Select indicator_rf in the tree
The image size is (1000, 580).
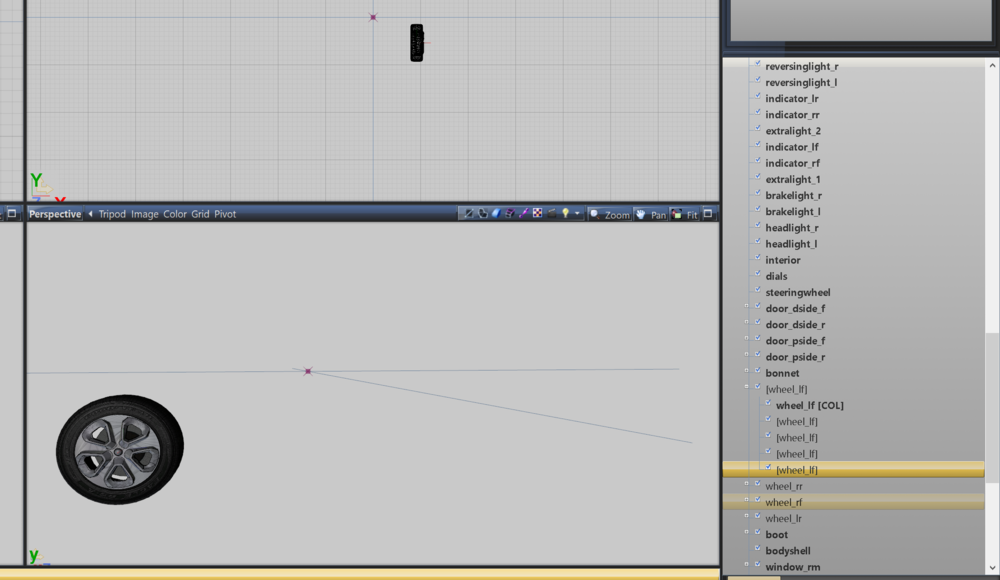(793, 163)
